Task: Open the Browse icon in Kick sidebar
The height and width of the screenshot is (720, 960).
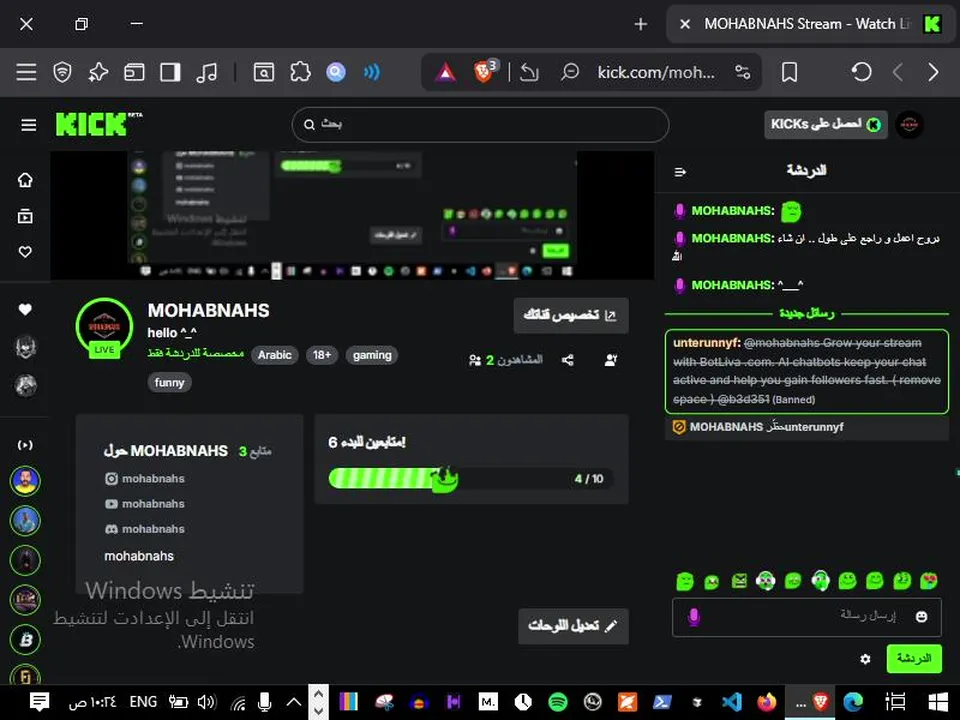Action: tap(25, 216)
